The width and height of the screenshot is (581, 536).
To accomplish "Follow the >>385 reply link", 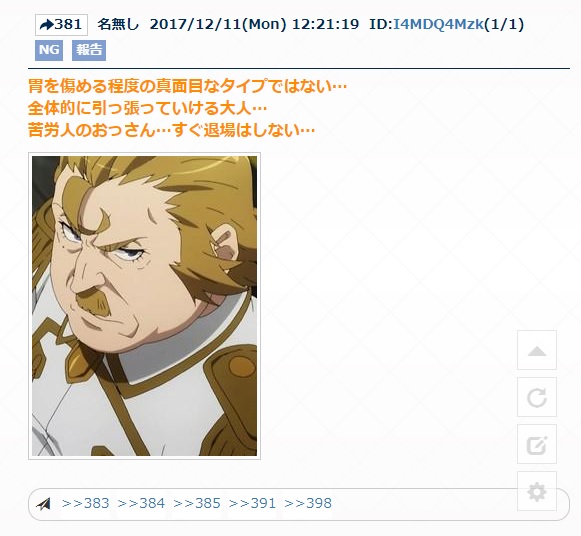I will tap(197, 503).
